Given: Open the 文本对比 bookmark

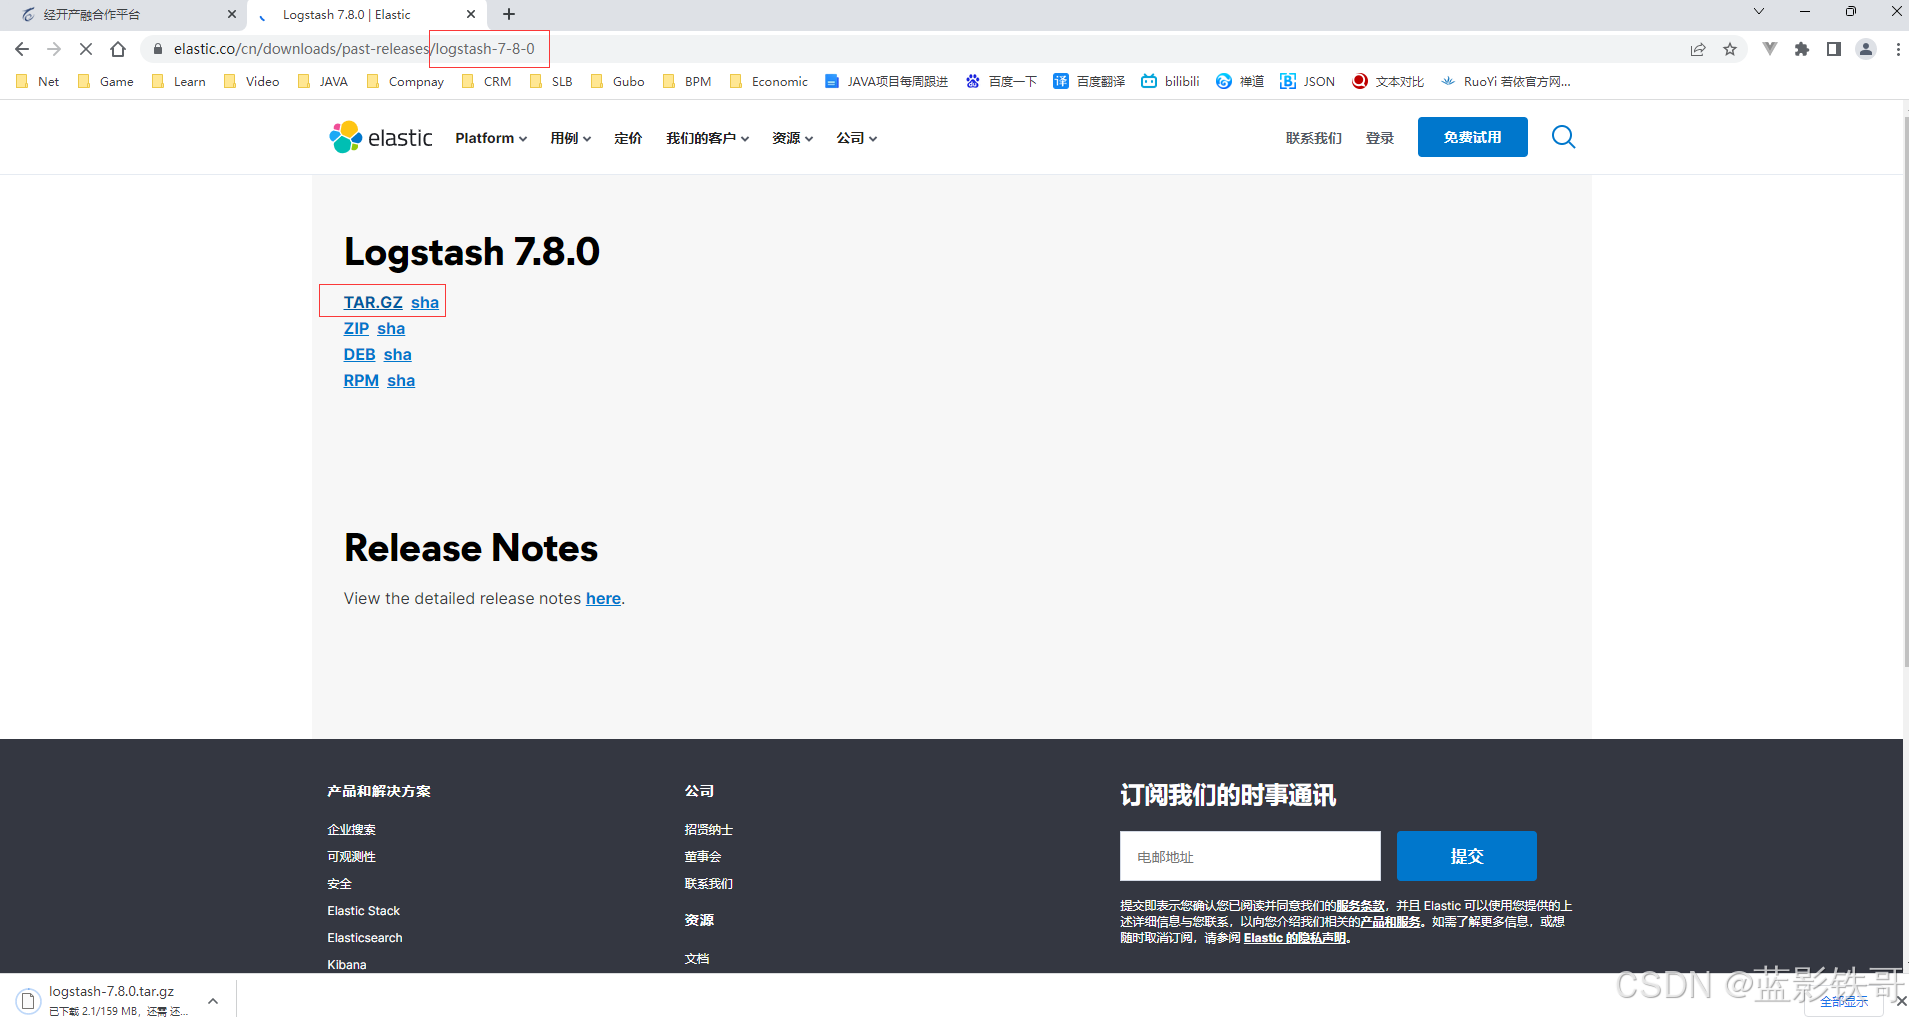Looking at the screenshot, I should point(1388,82).
